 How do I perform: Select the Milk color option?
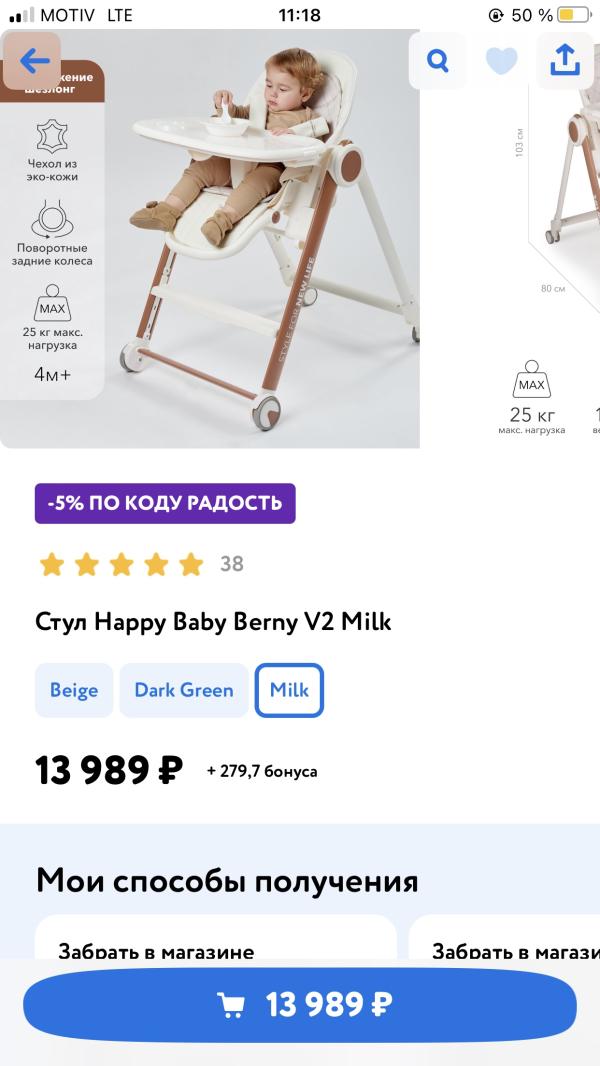coord(289,690)
